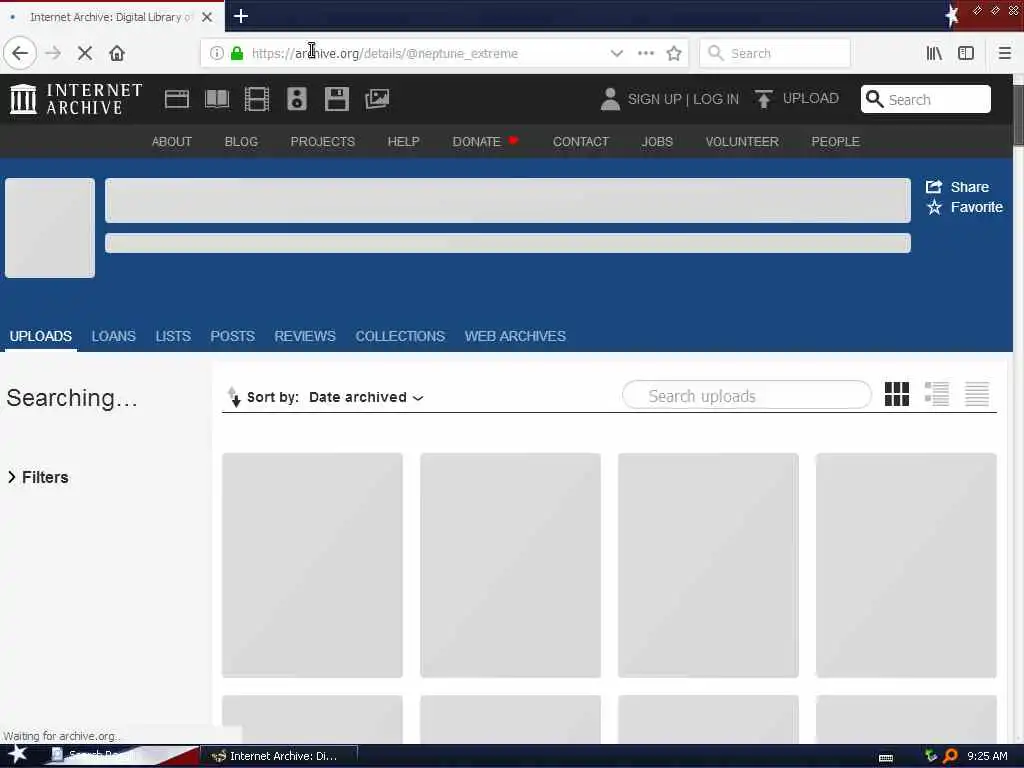Go to Internet Archive logo home
1024x768 pixels.
pyautogui.click(x=76, y=99)
